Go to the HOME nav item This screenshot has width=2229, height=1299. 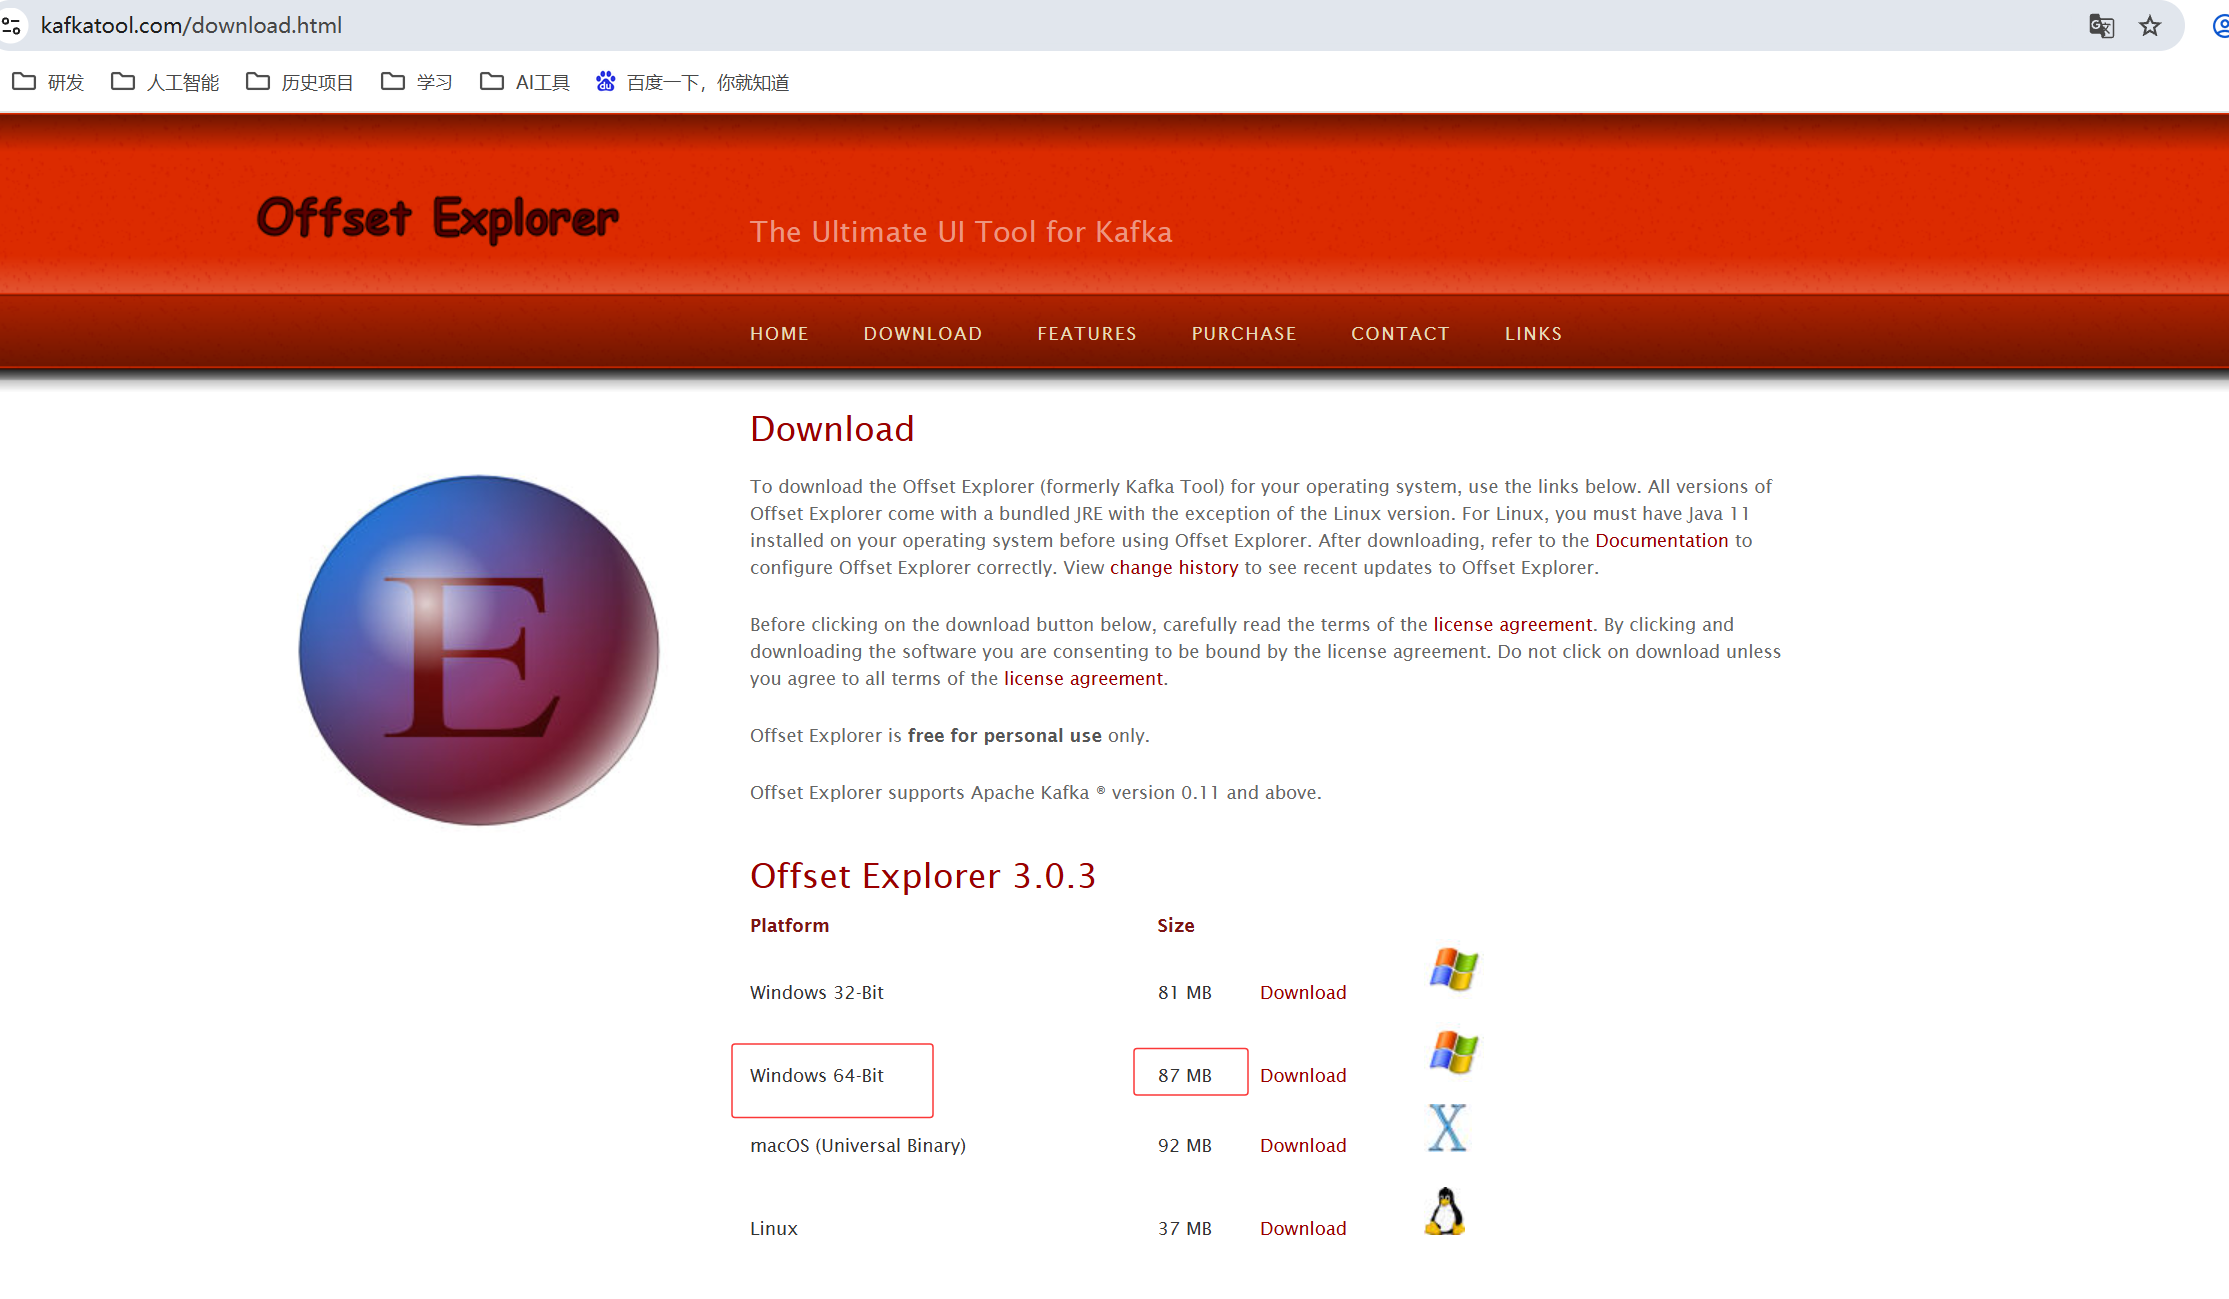pos(779,334)
